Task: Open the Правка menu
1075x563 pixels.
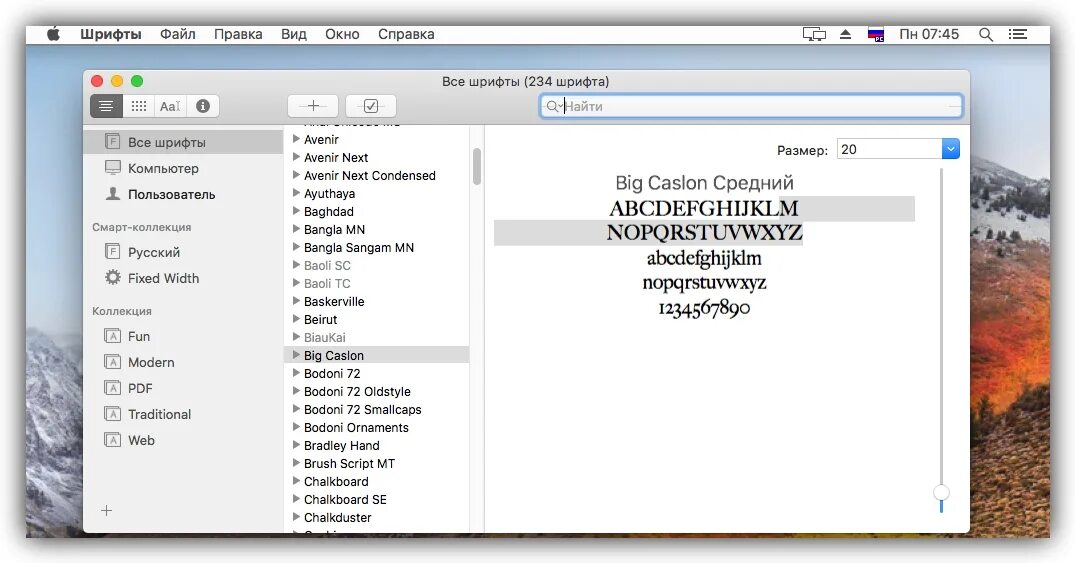Action: coord(238,34)
